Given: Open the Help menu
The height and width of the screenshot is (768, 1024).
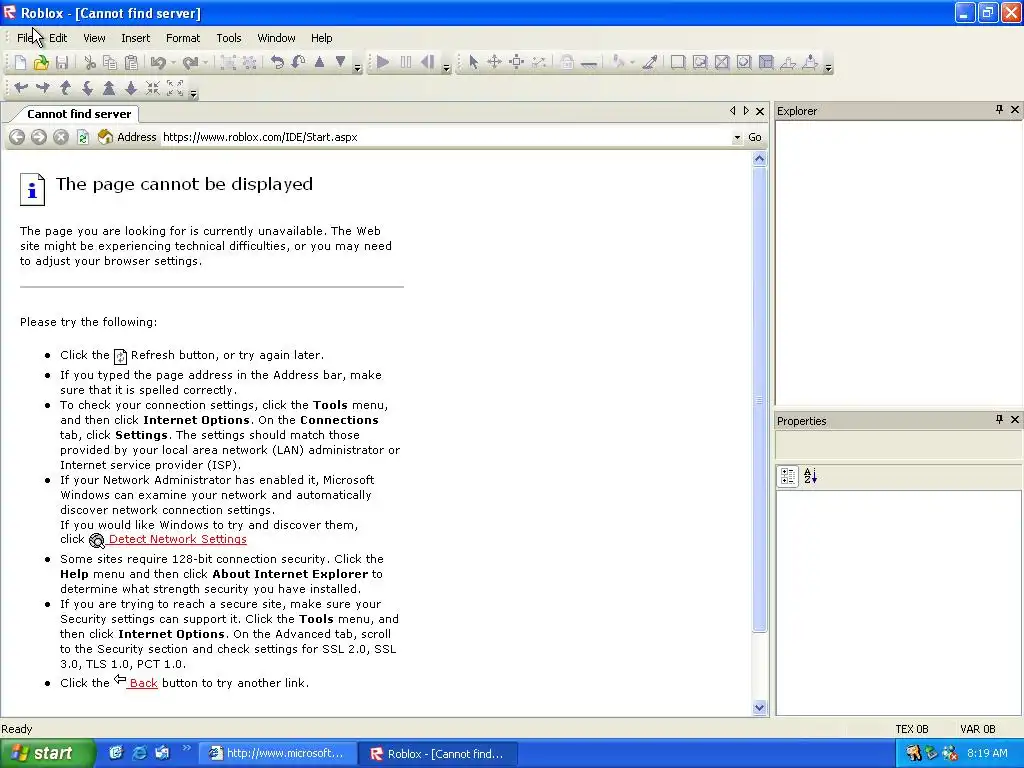Looking at the screenshot, I should (x=321, y=38).
